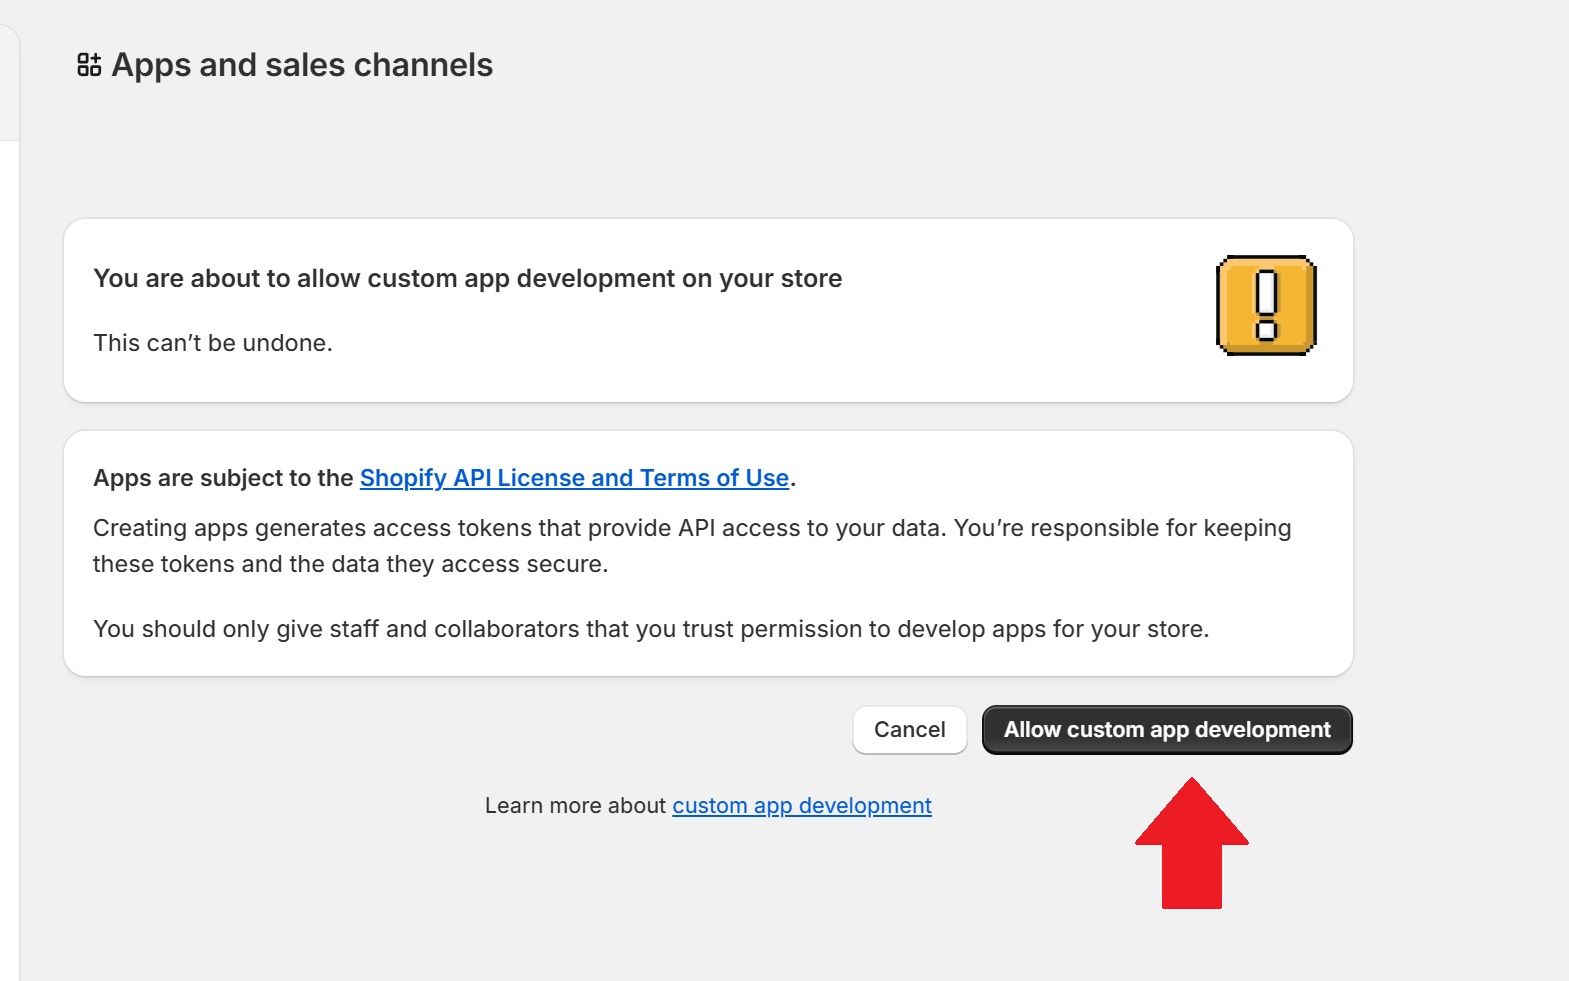The width and height of the screenshot is (1569, 981).
Task: Click the 'You are about to allow' heading
Action: [467, 278]
